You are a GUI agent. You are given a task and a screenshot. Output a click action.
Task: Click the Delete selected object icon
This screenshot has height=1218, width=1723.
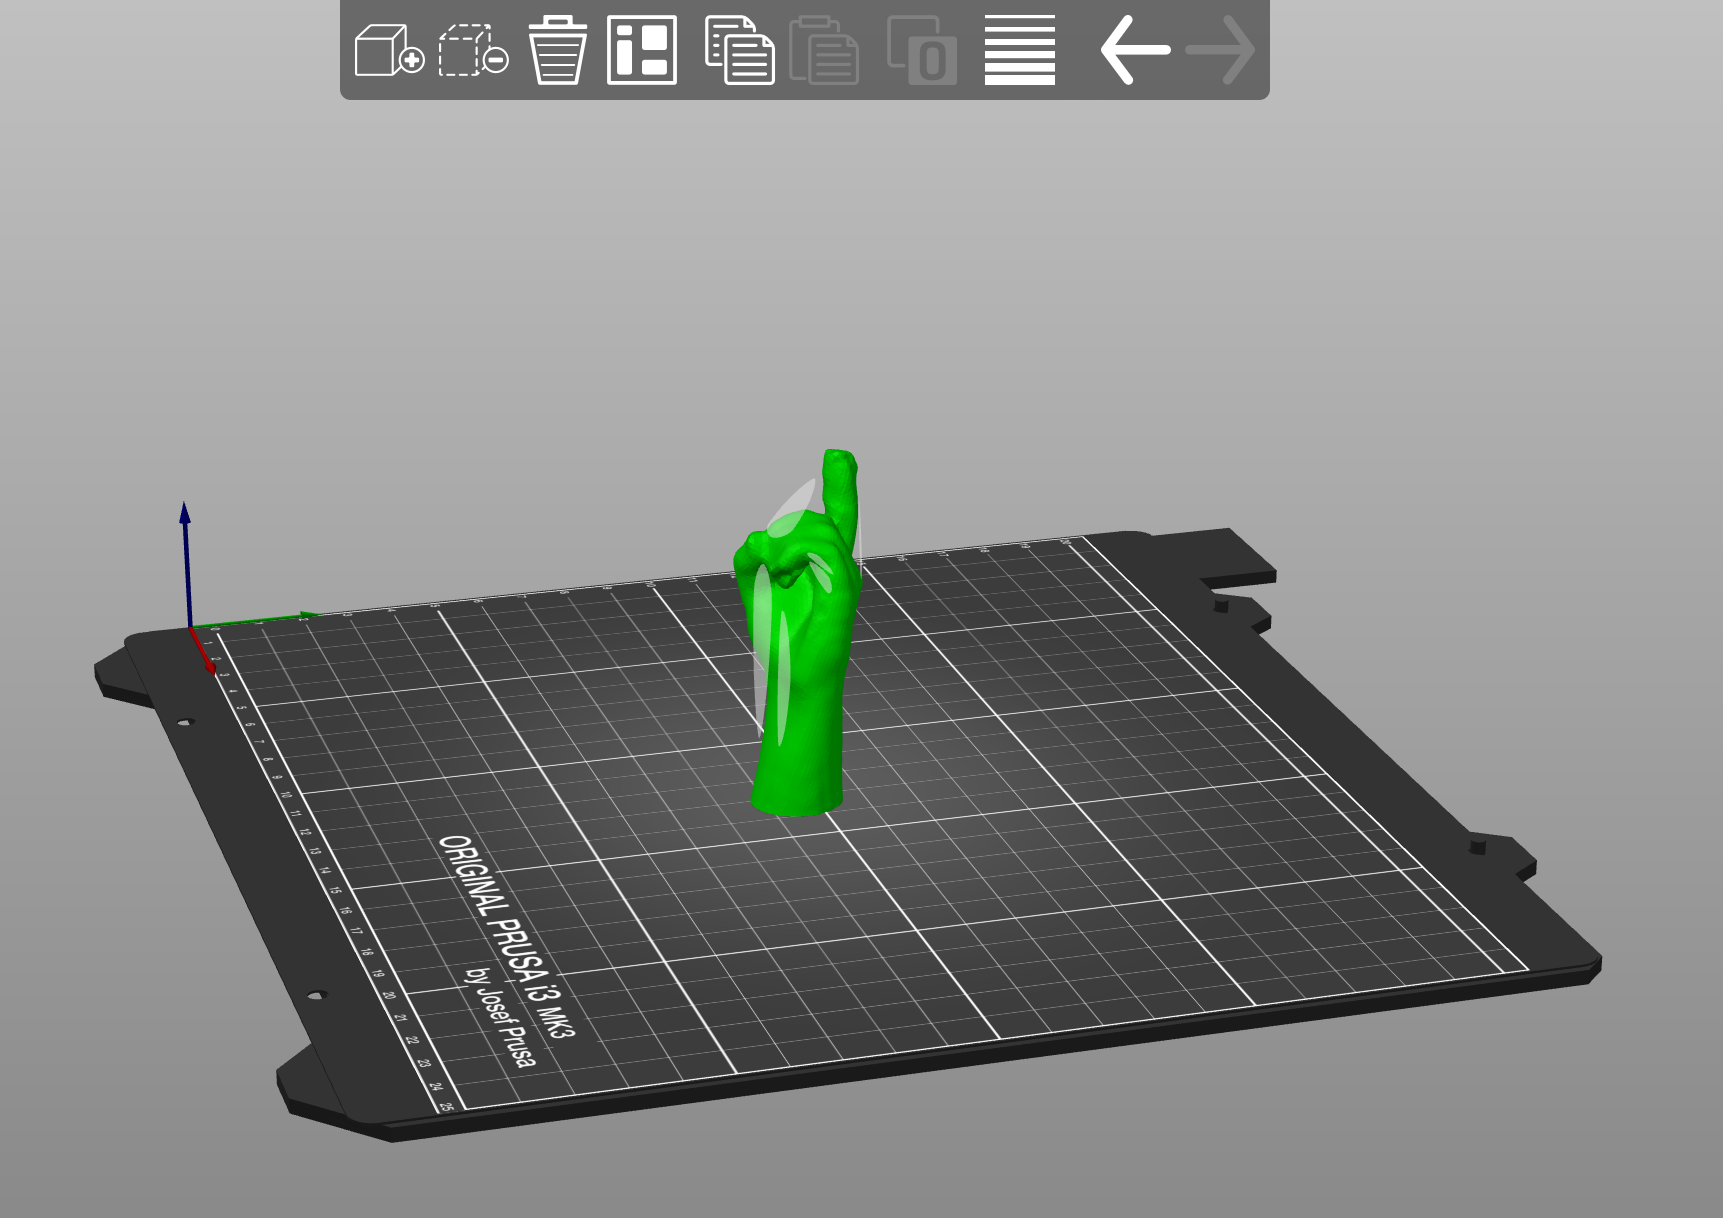click(x=473, y=50)
